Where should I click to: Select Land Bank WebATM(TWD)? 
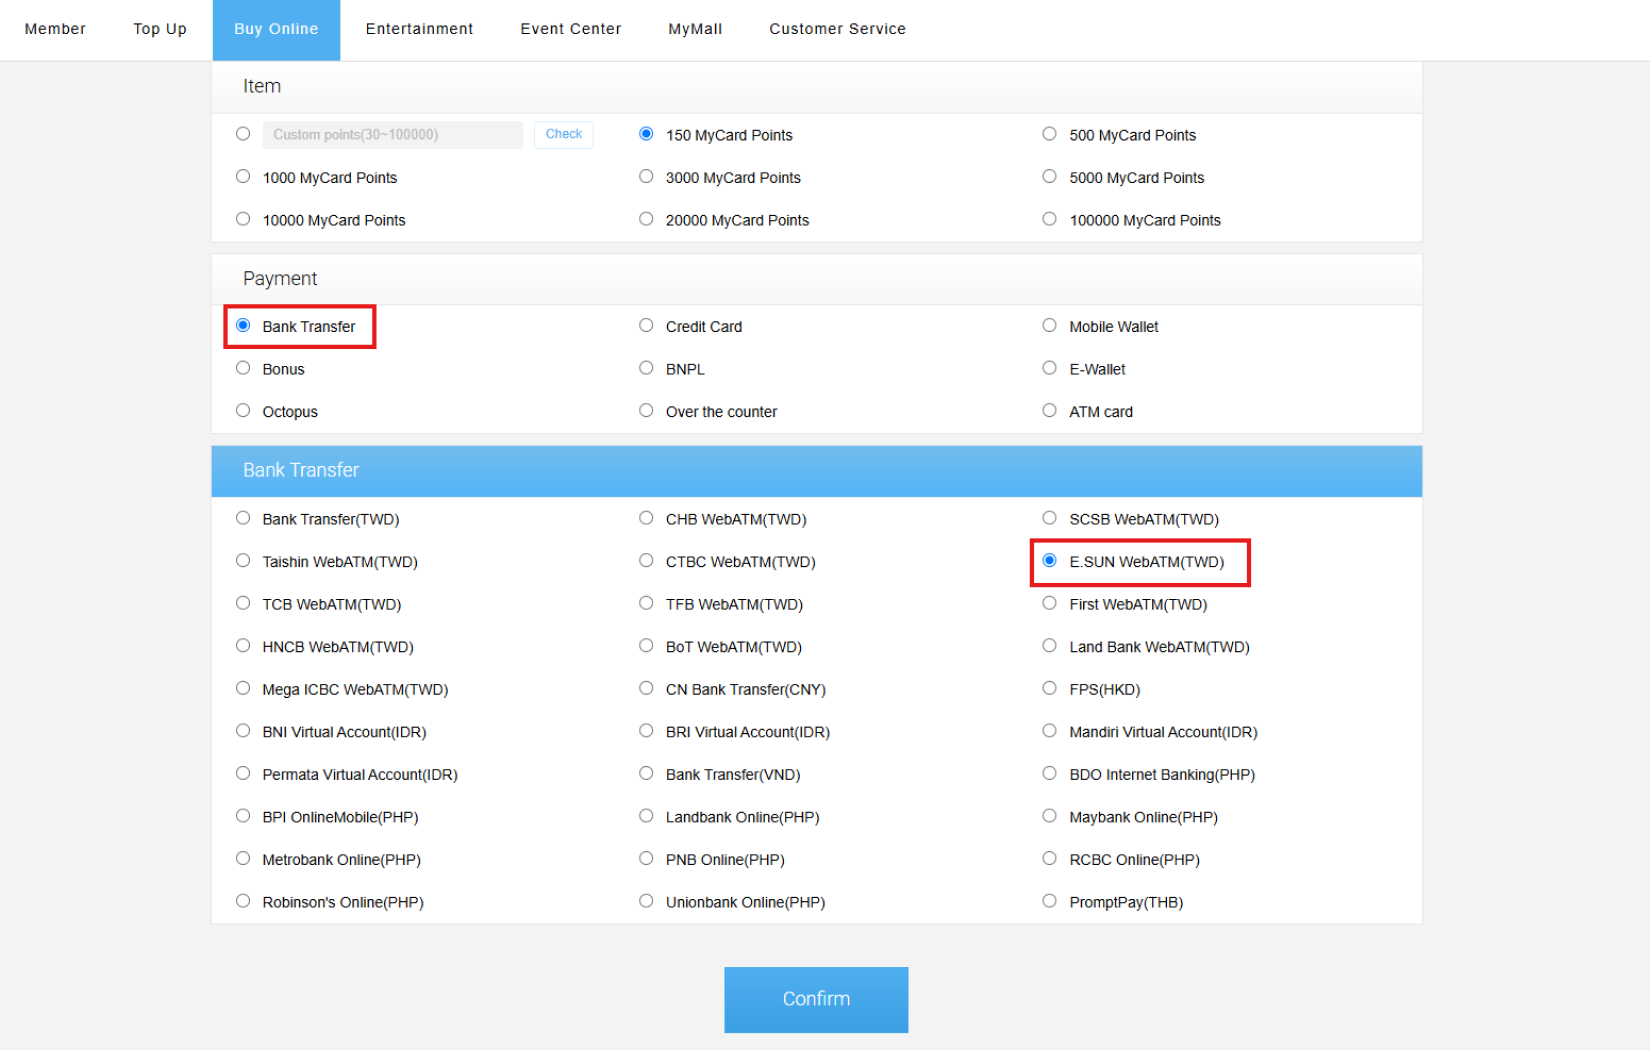[x=1049, y=646]
